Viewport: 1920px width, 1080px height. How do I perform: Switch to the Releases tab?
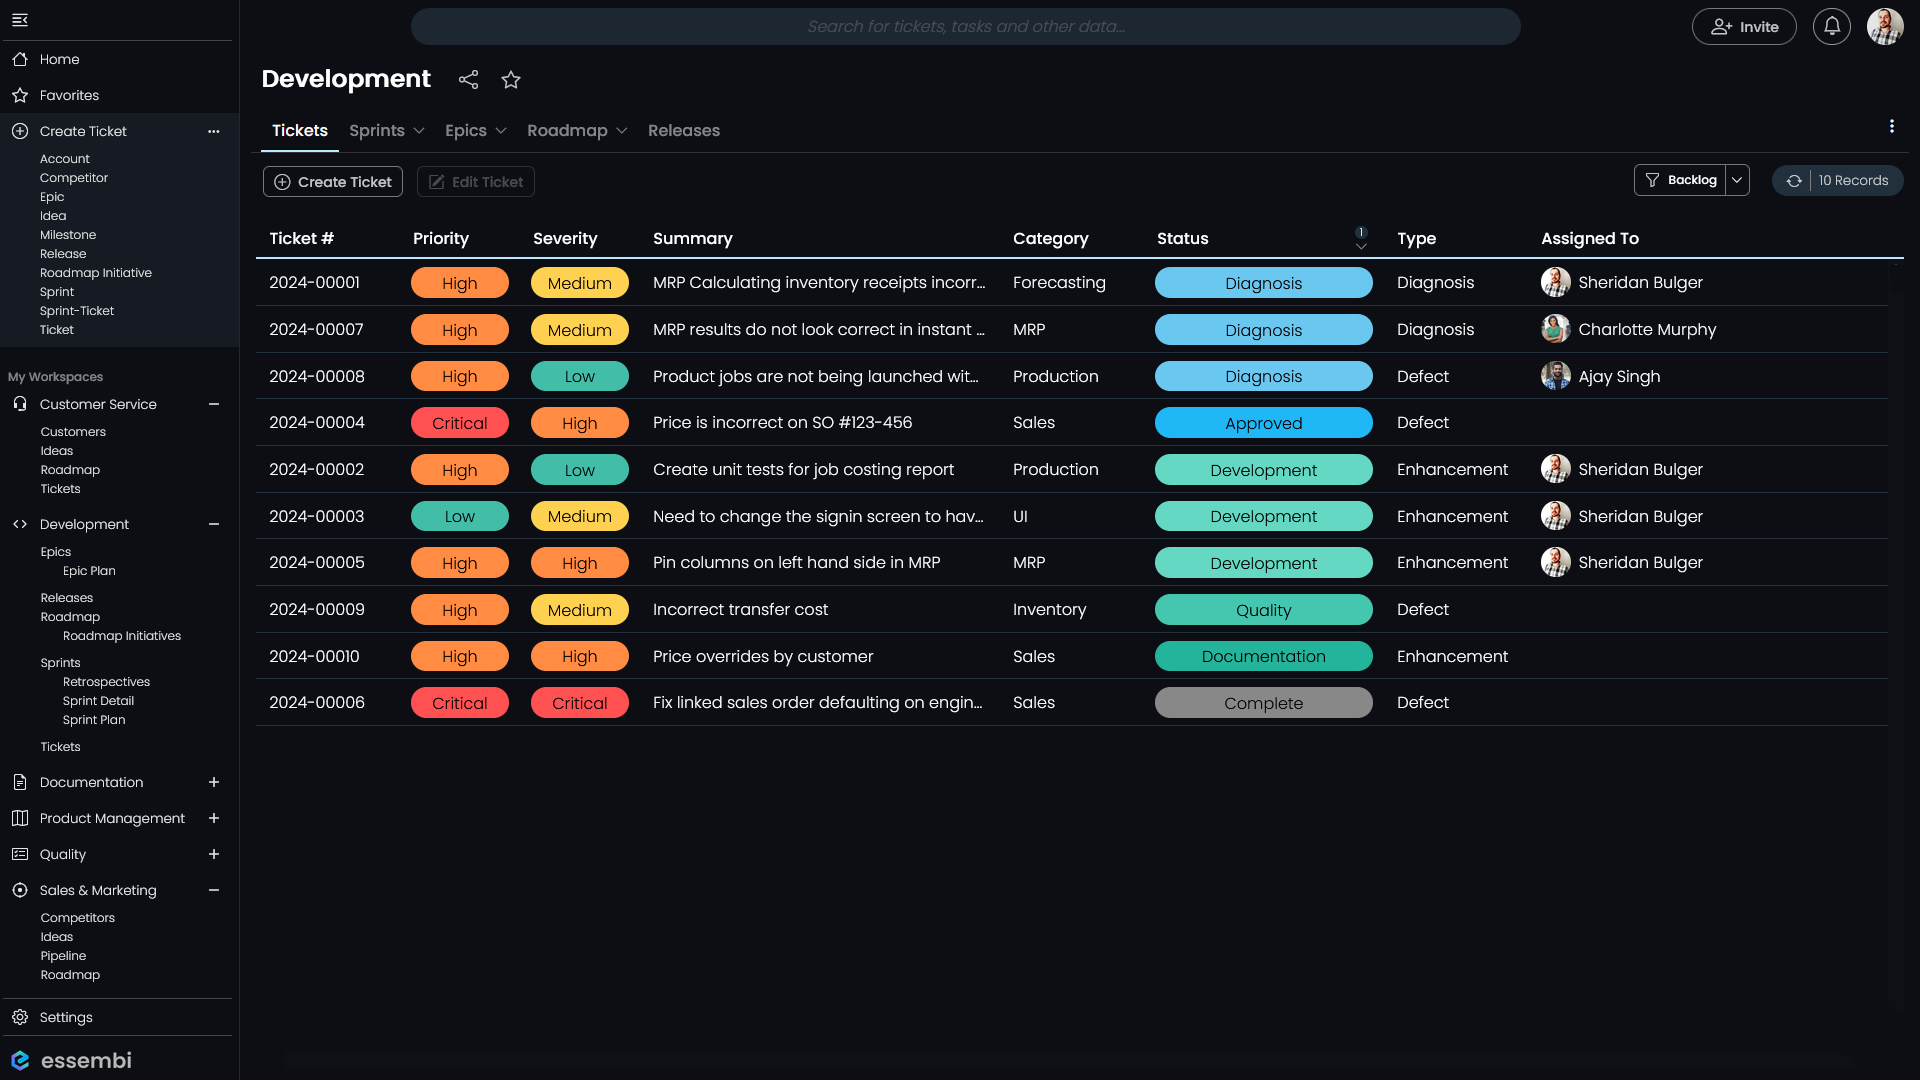coord(683,131)
